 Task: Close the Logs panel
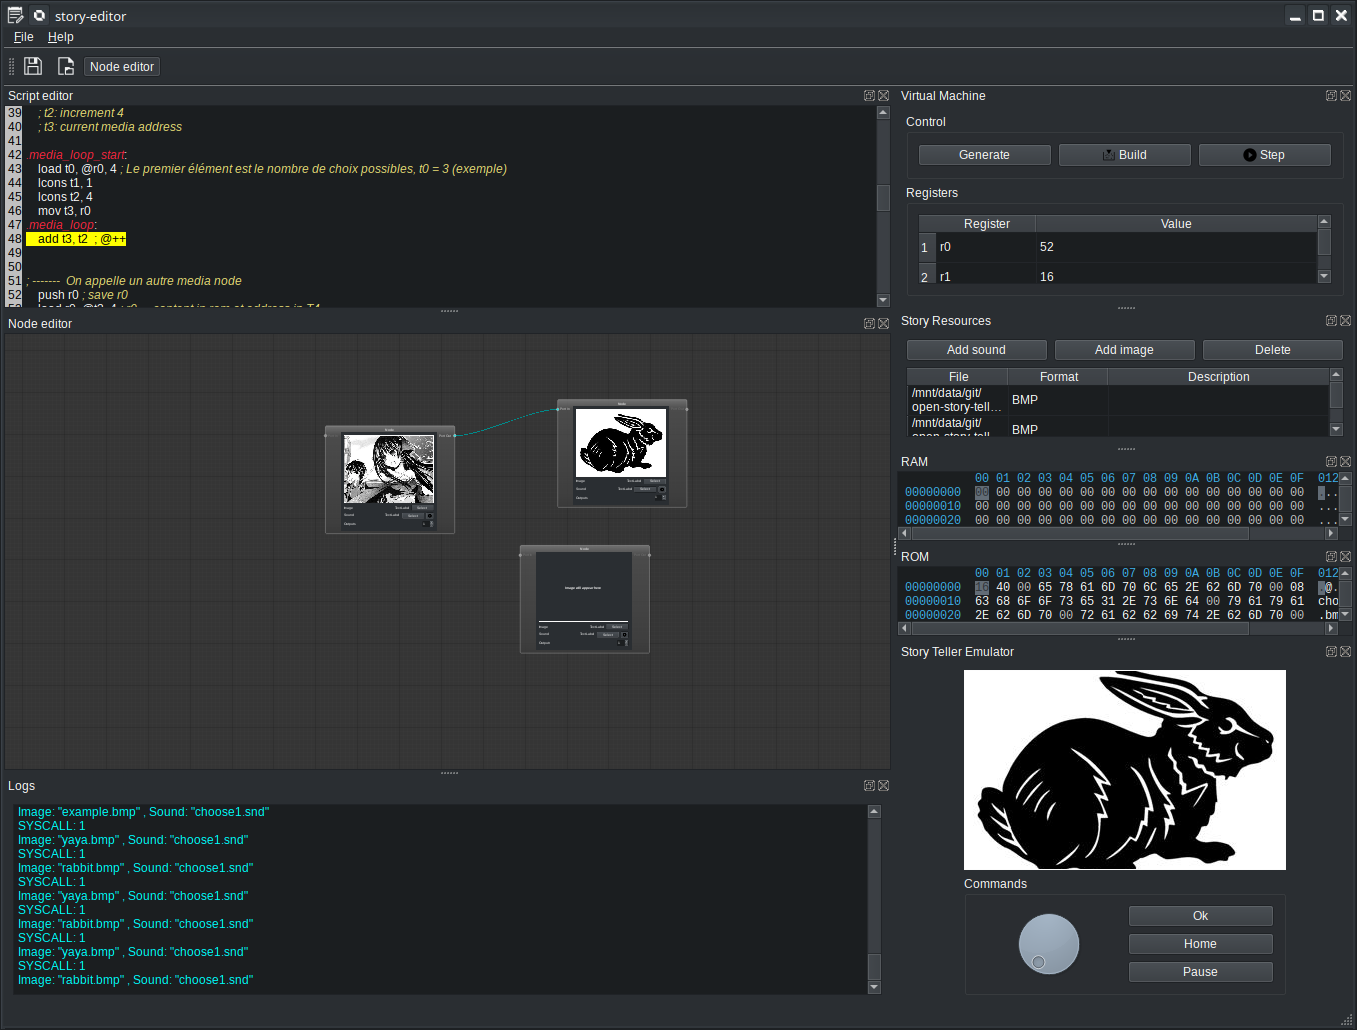tap(883, 786)
